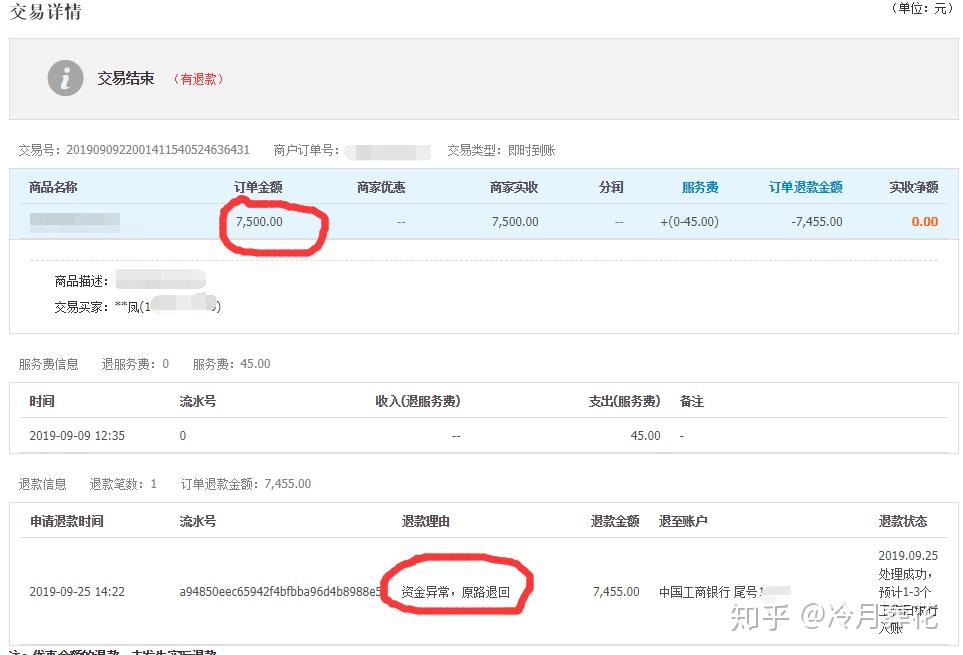
Task: Click the refund reason 资金异常，原路退回
Action: click(x=455, y=592)
